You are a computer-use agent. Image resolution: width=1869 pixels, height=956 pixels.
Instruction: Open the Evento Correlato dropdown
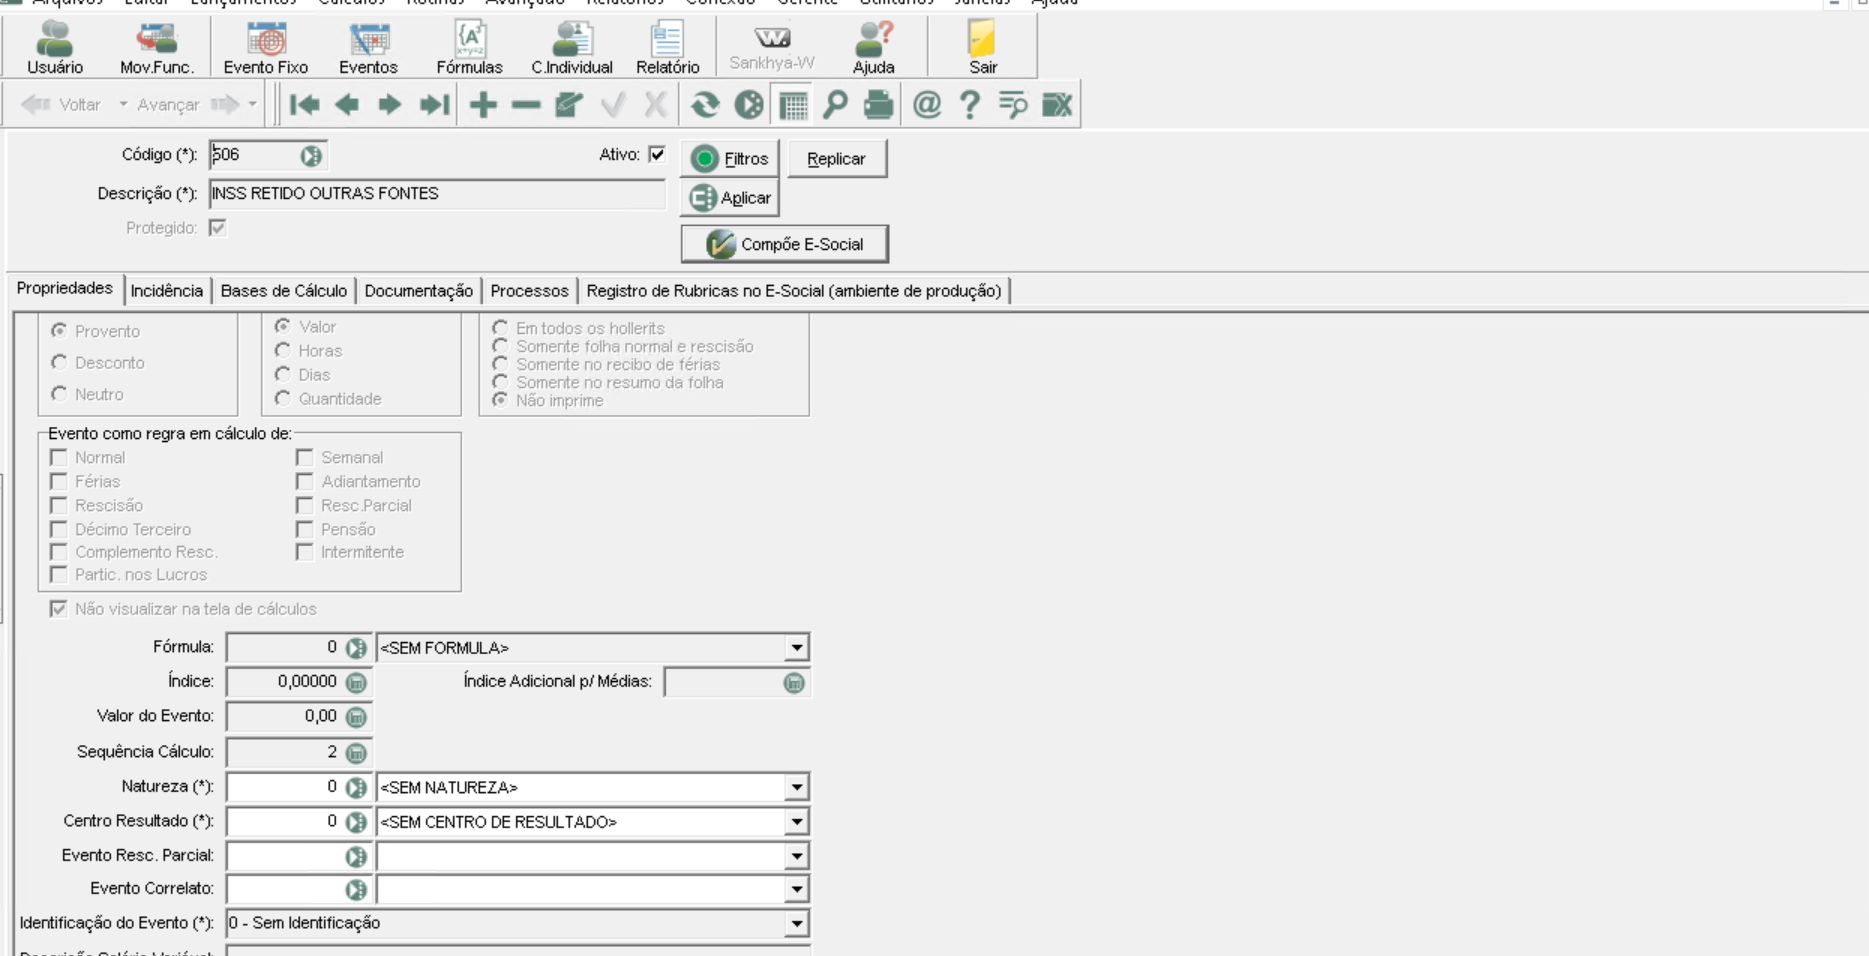tap(796, 889)
